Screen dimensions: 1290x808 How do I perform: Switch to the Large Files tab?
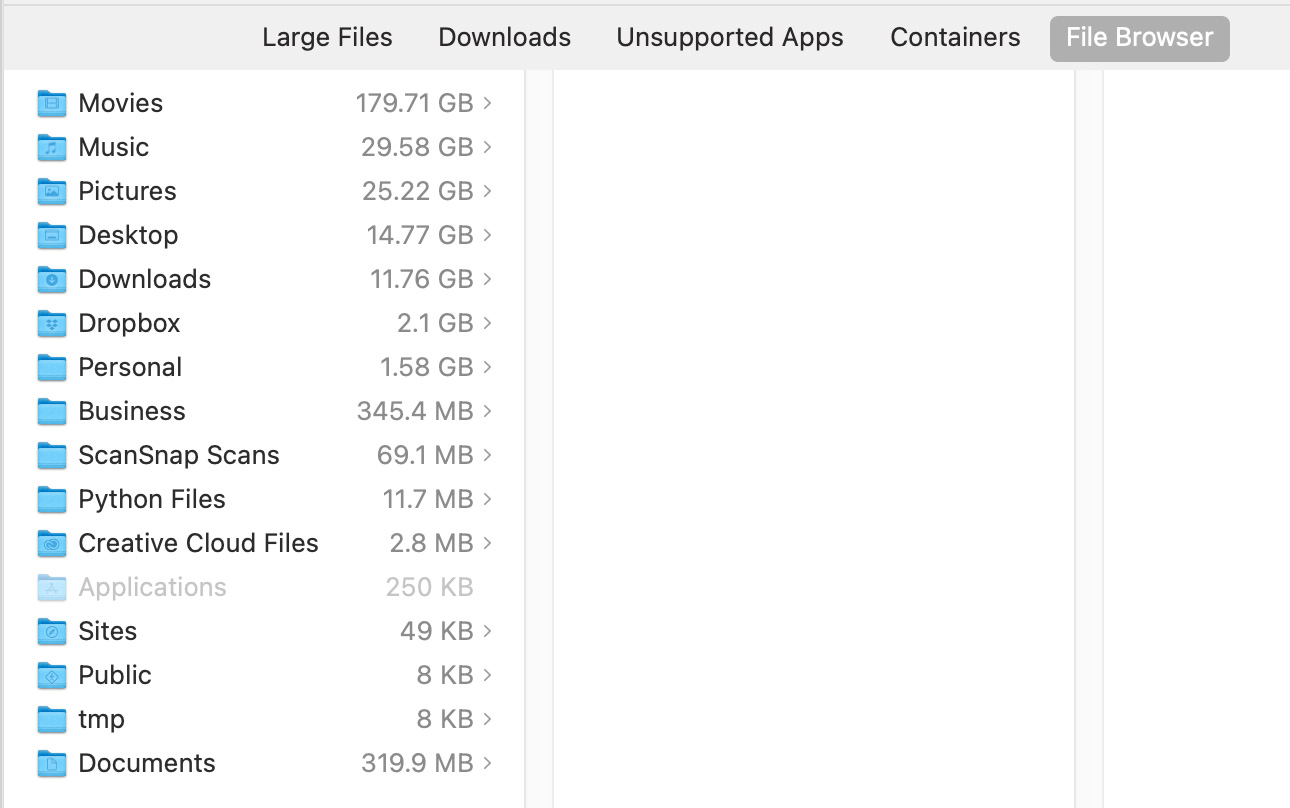point(327,38)
